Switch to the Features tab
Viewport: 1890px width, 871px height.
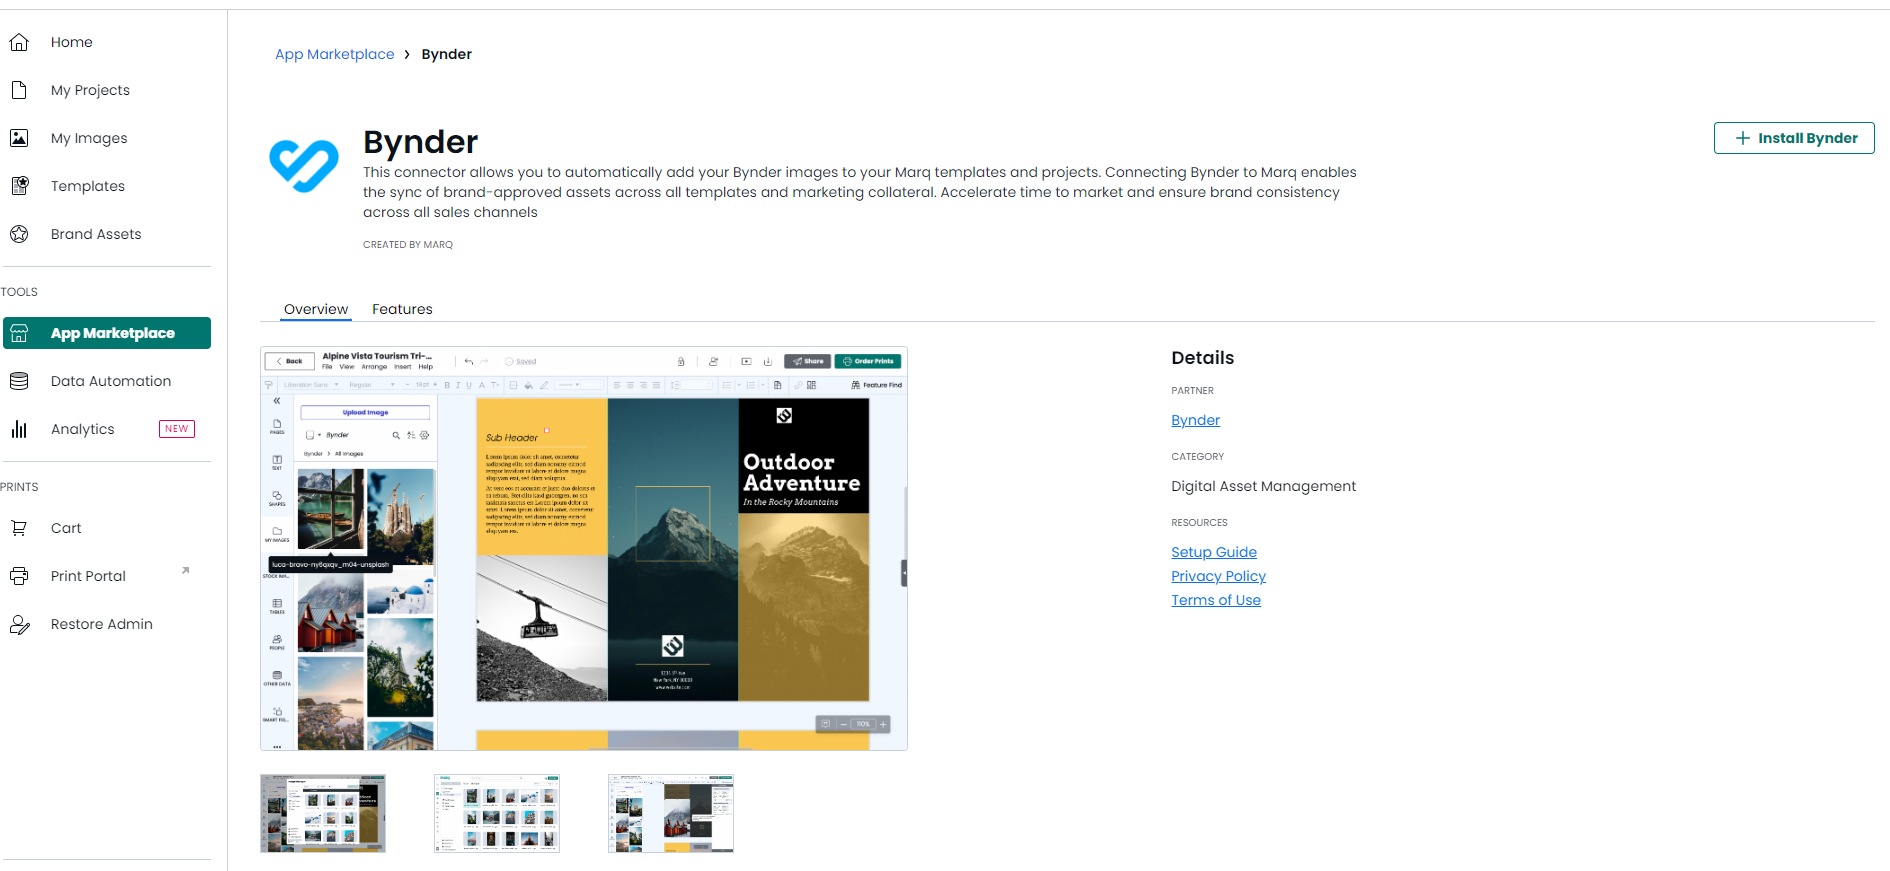402,309
